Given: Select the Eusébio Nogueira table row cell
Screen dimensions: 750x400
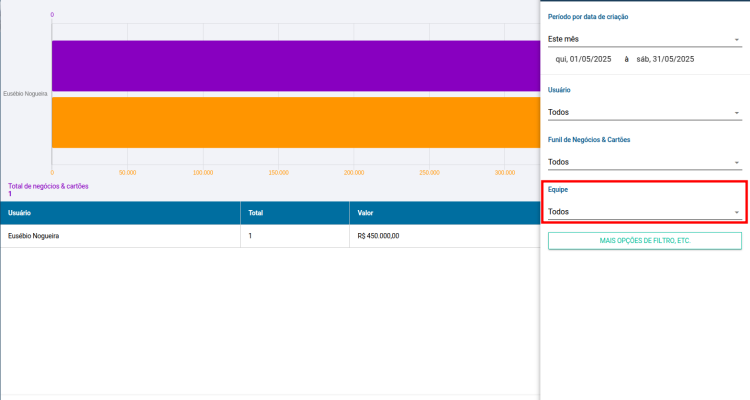Looking at the screenshot, I should point(120,236).
